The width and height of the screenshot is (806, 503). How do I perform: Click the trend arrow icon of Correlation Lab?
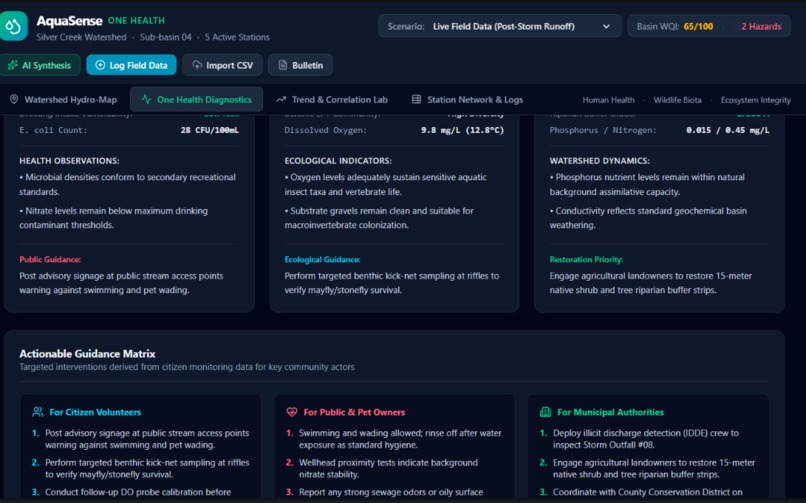281,99
